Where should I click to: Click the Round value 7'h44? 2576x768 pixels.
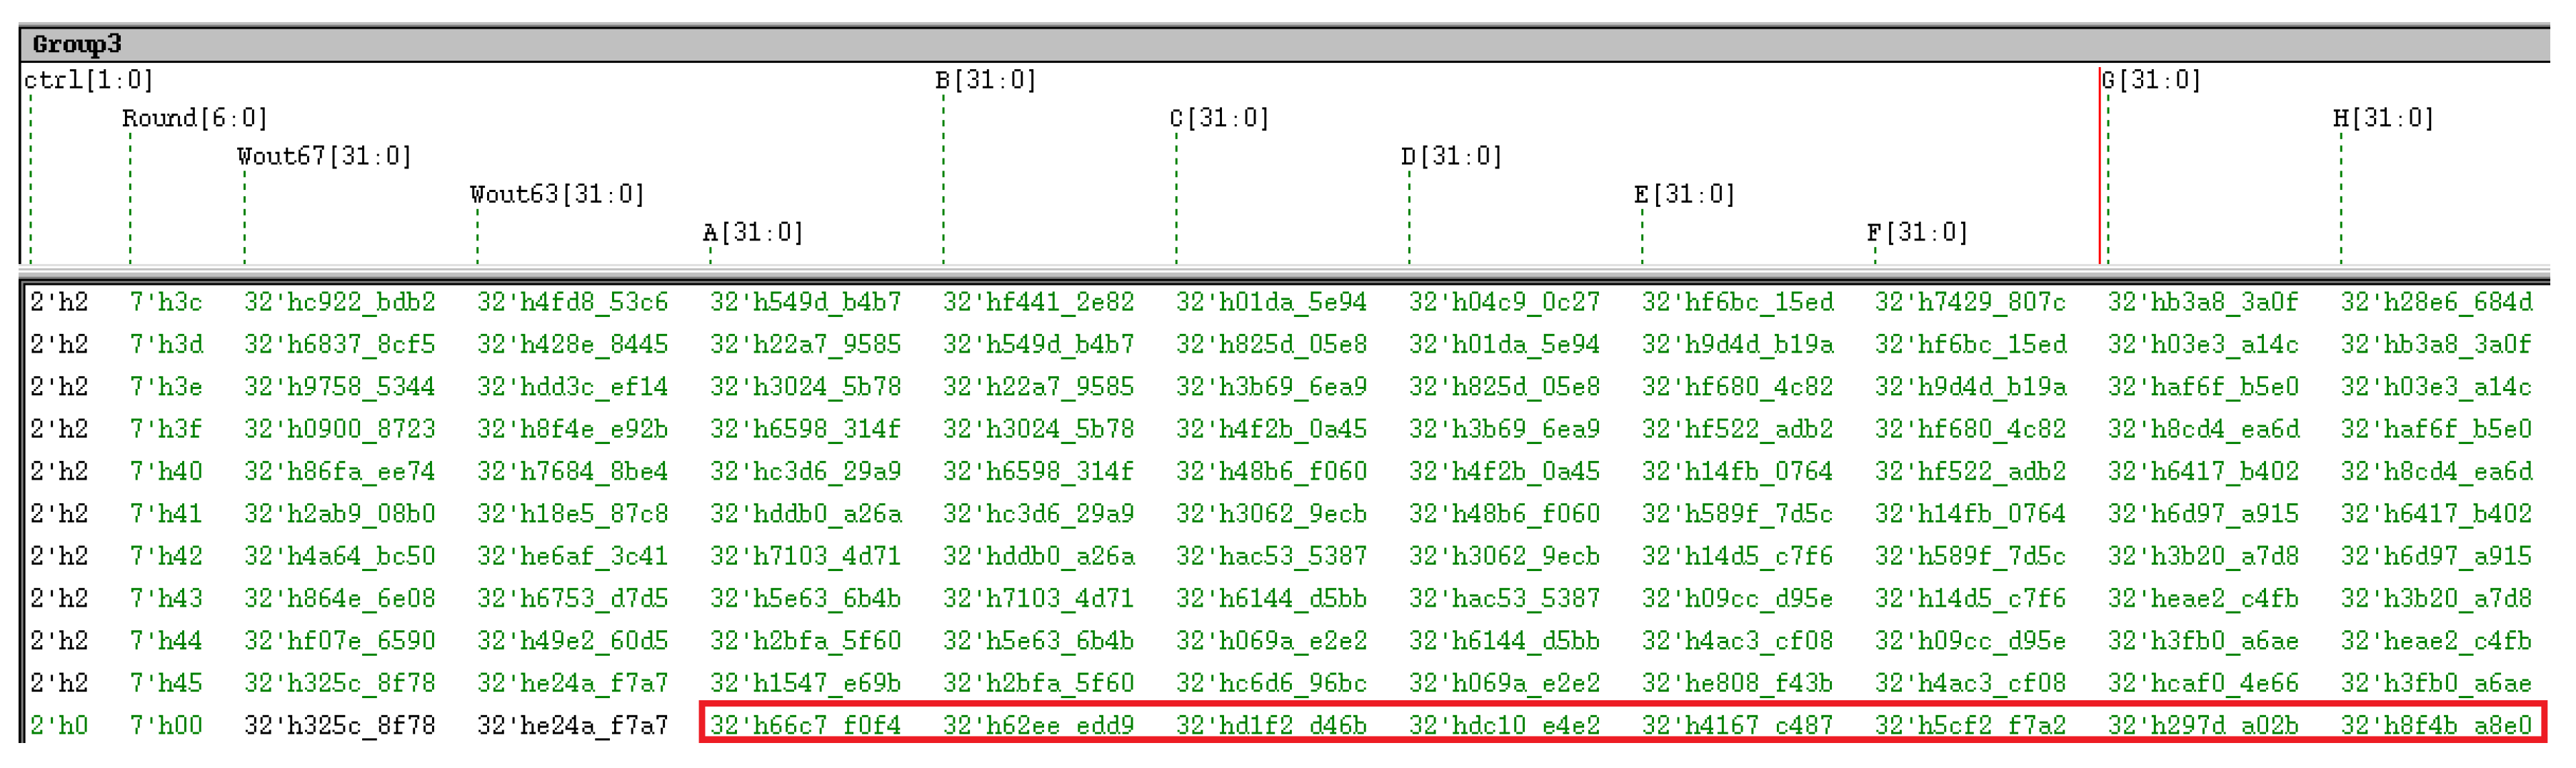(x=166, y=641)
